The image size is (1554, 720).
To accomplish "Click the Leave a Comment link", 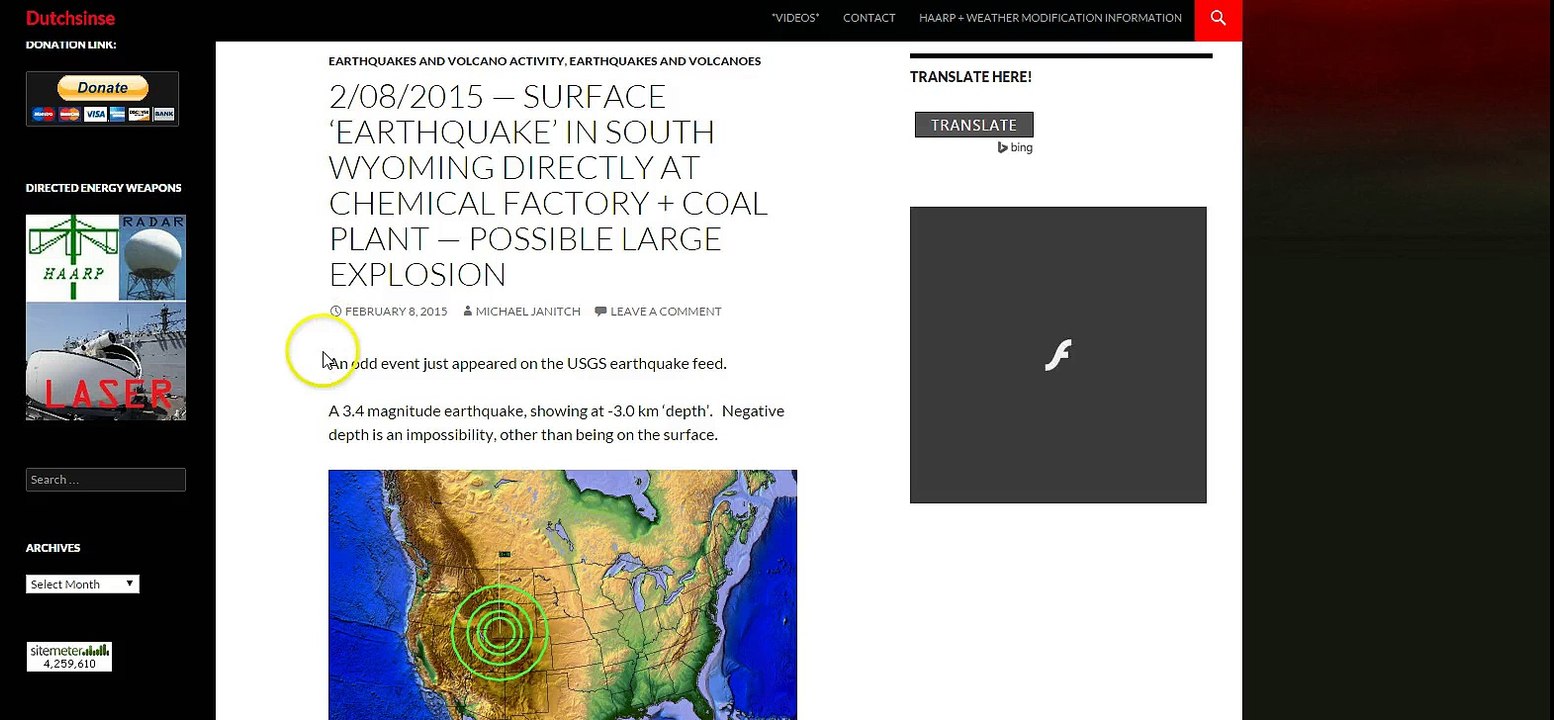I will tap(666, 312).
